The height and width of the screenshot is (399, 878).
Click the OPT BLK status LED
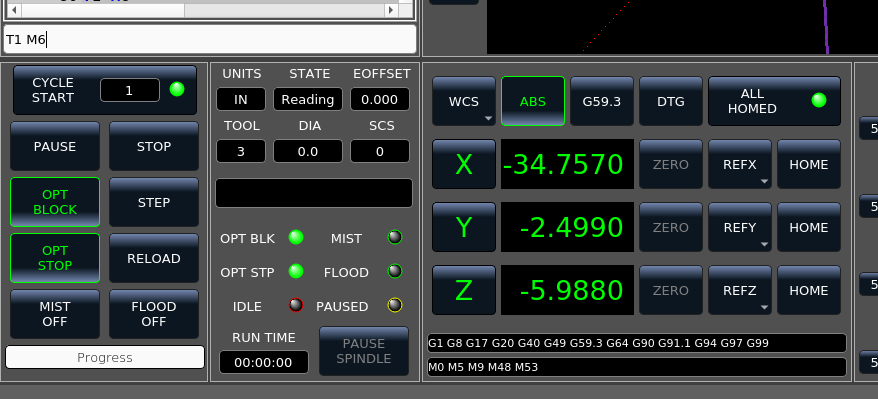coord(296,237)
